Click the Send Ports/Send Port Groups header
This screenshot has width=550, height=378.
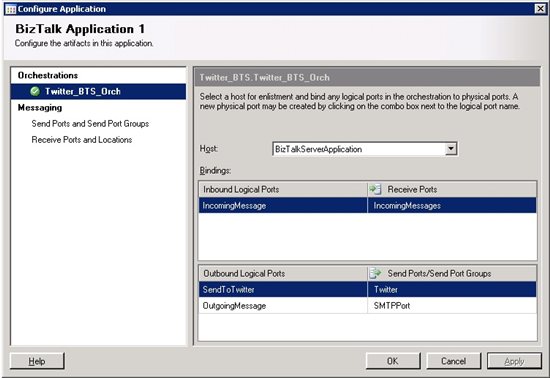tap(452, 273)
